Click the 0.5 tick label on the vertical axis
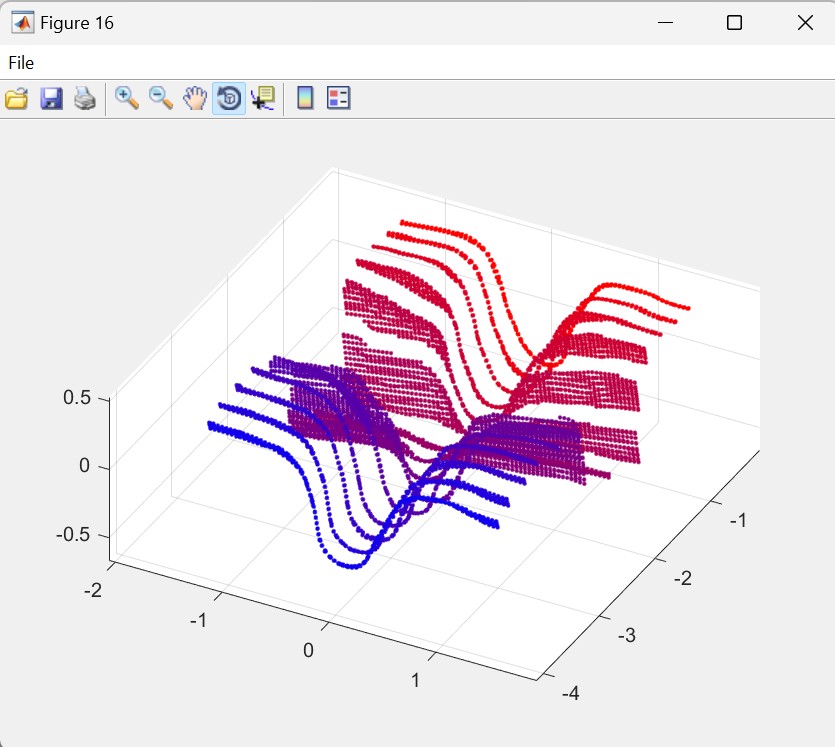This screenshot has width=835, height=747. point(77,397)
